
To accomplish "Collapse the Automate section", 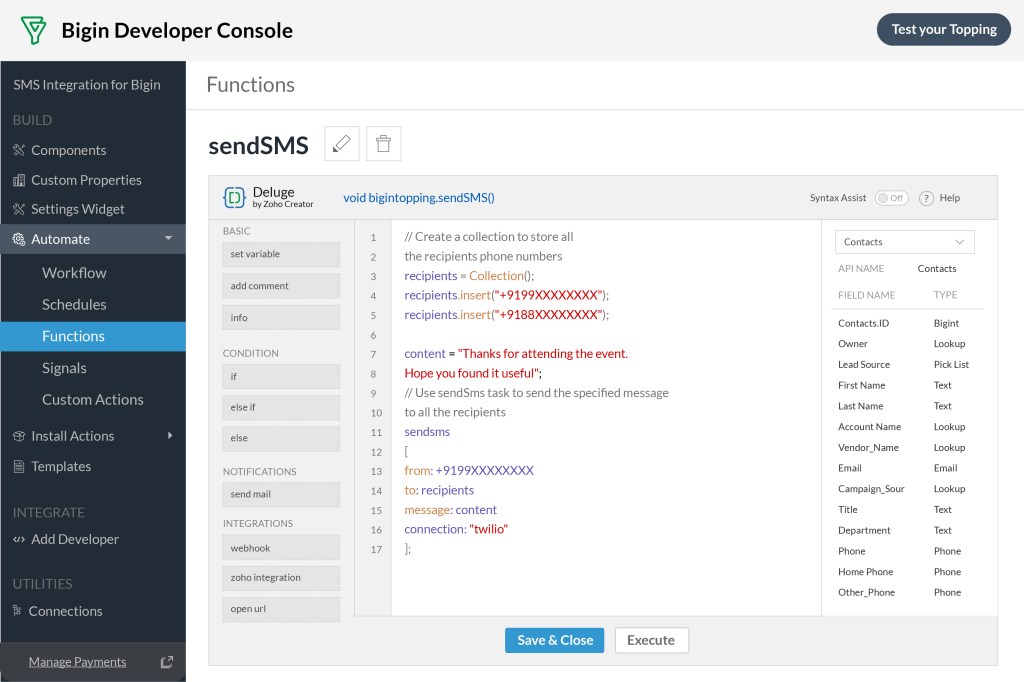I will pos(168,239).
